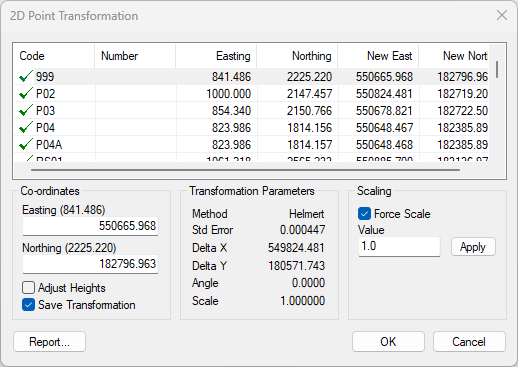
Task: Close the 2D Point Transformation dialog
Action: [502, 15]
